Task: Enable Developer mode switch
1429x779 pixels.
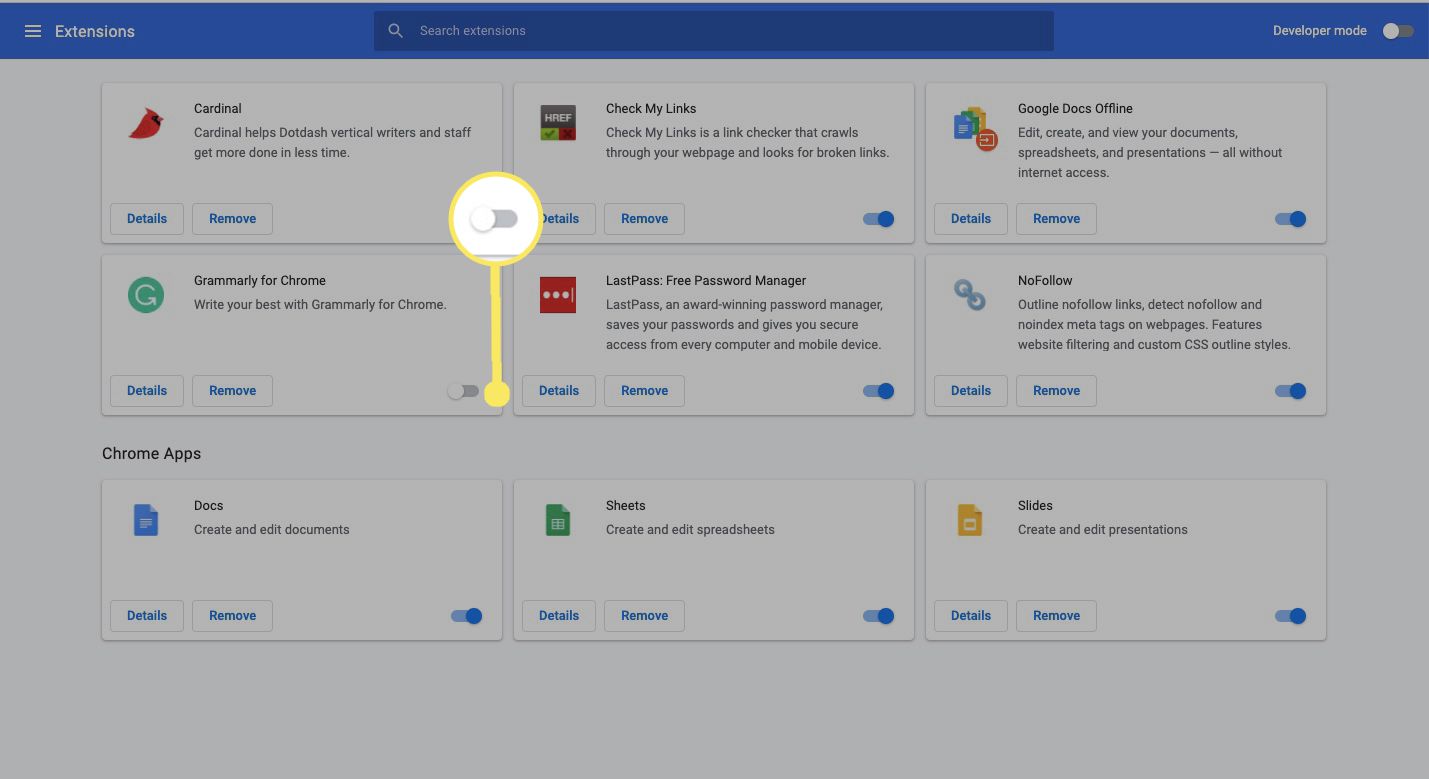Action: coord(1398,31)
